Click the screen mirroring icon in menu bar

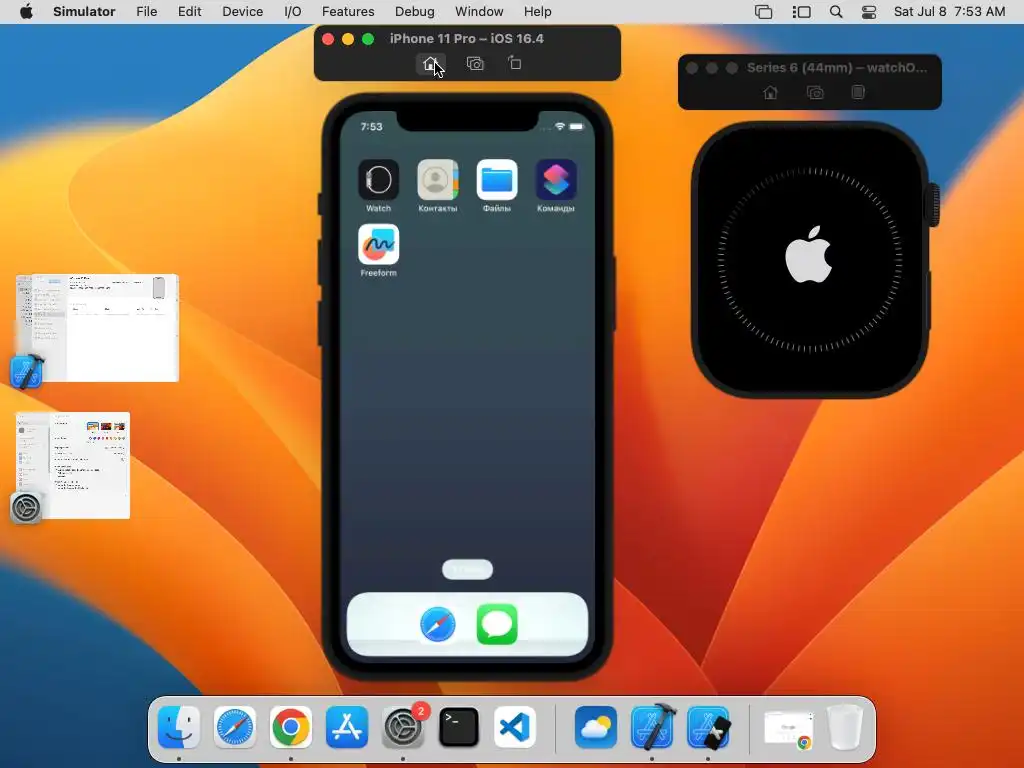(763, 12)
